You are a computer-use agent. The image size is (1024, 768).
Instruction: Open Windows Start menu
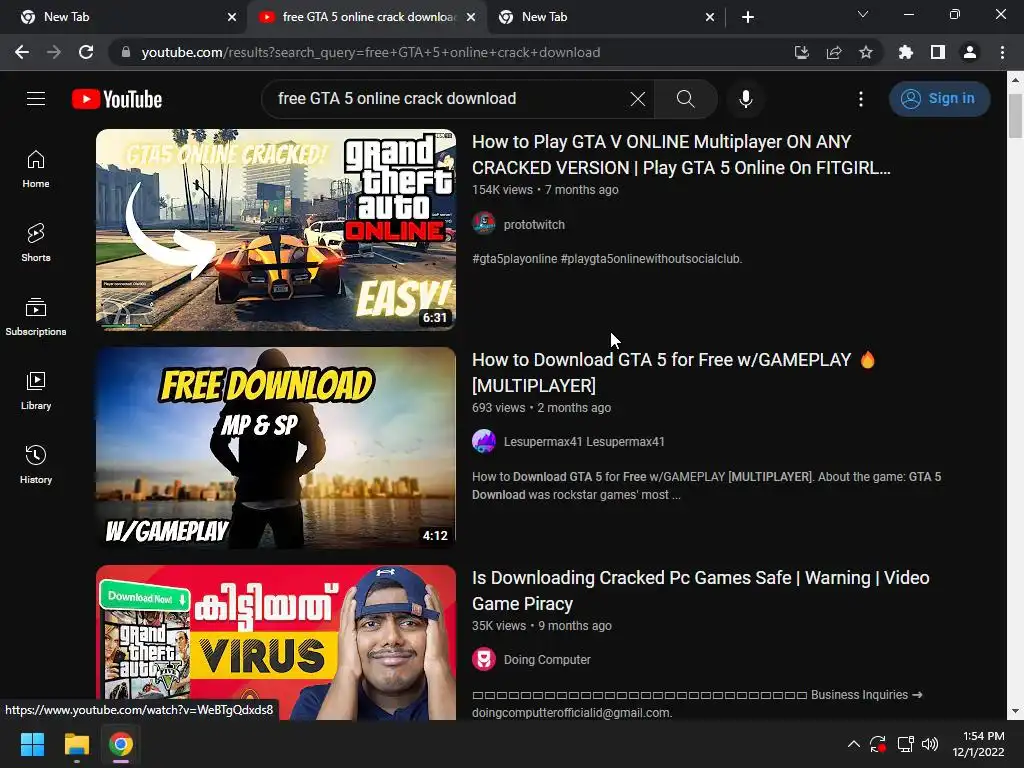pyautogui.click(x=32, y=744)
